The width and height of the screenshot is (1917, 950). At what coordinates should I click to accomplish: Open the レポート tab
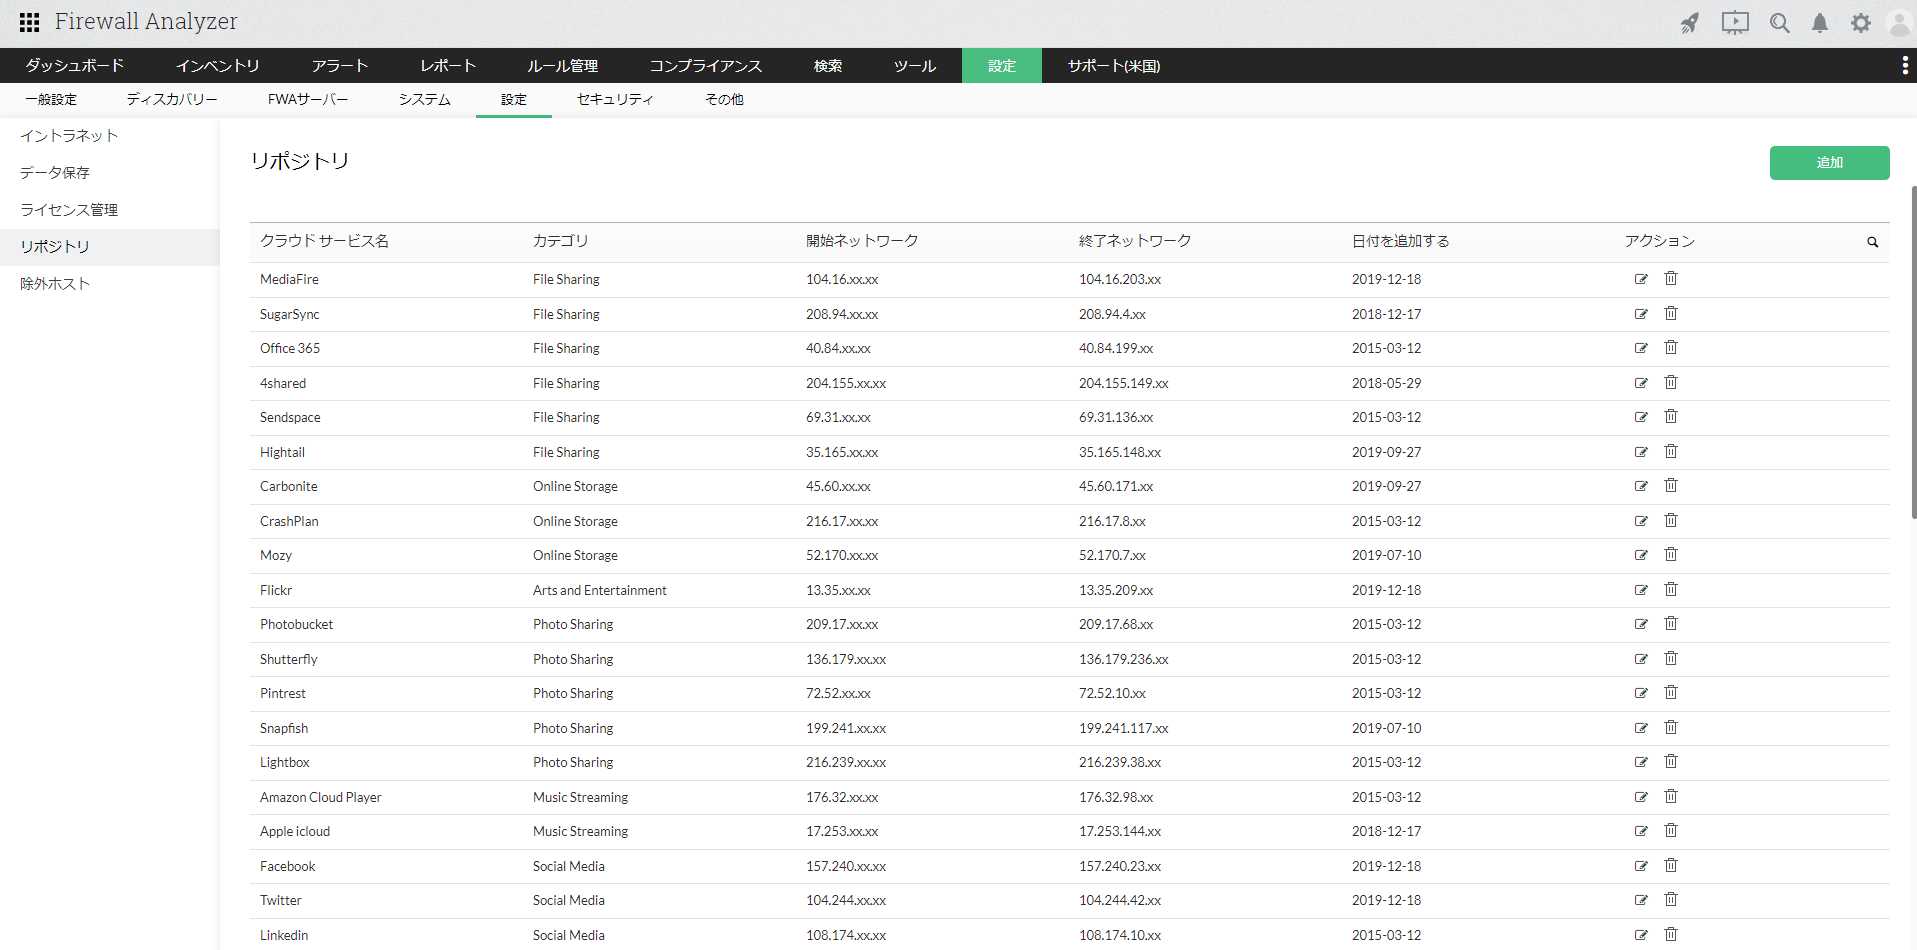448,66
